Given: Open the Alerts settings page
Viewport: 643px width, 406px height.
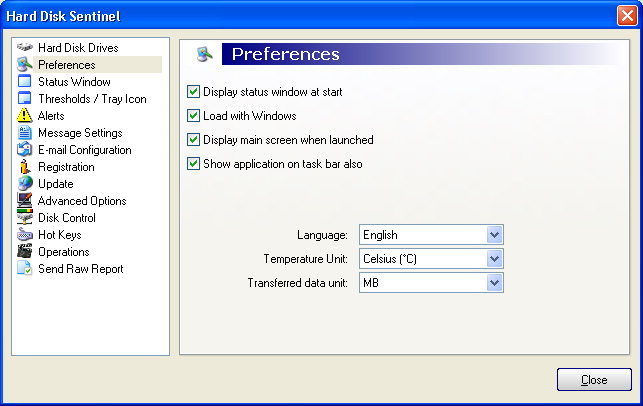Looking at the screenshot, I should 51,116.
